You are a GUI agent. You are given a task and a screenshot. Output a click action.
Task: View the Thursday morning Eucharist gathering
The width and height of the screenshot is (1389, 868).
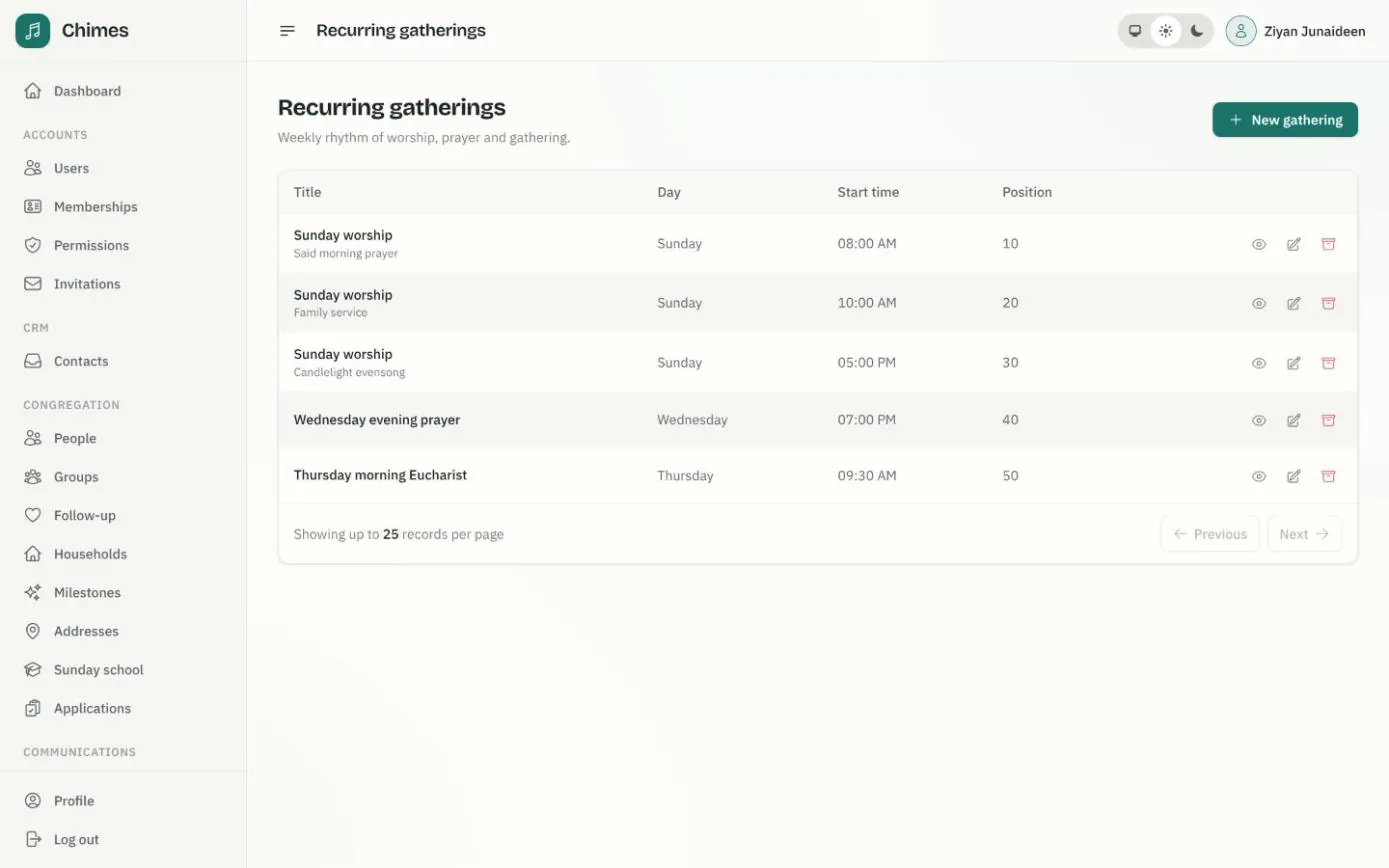1259,476
